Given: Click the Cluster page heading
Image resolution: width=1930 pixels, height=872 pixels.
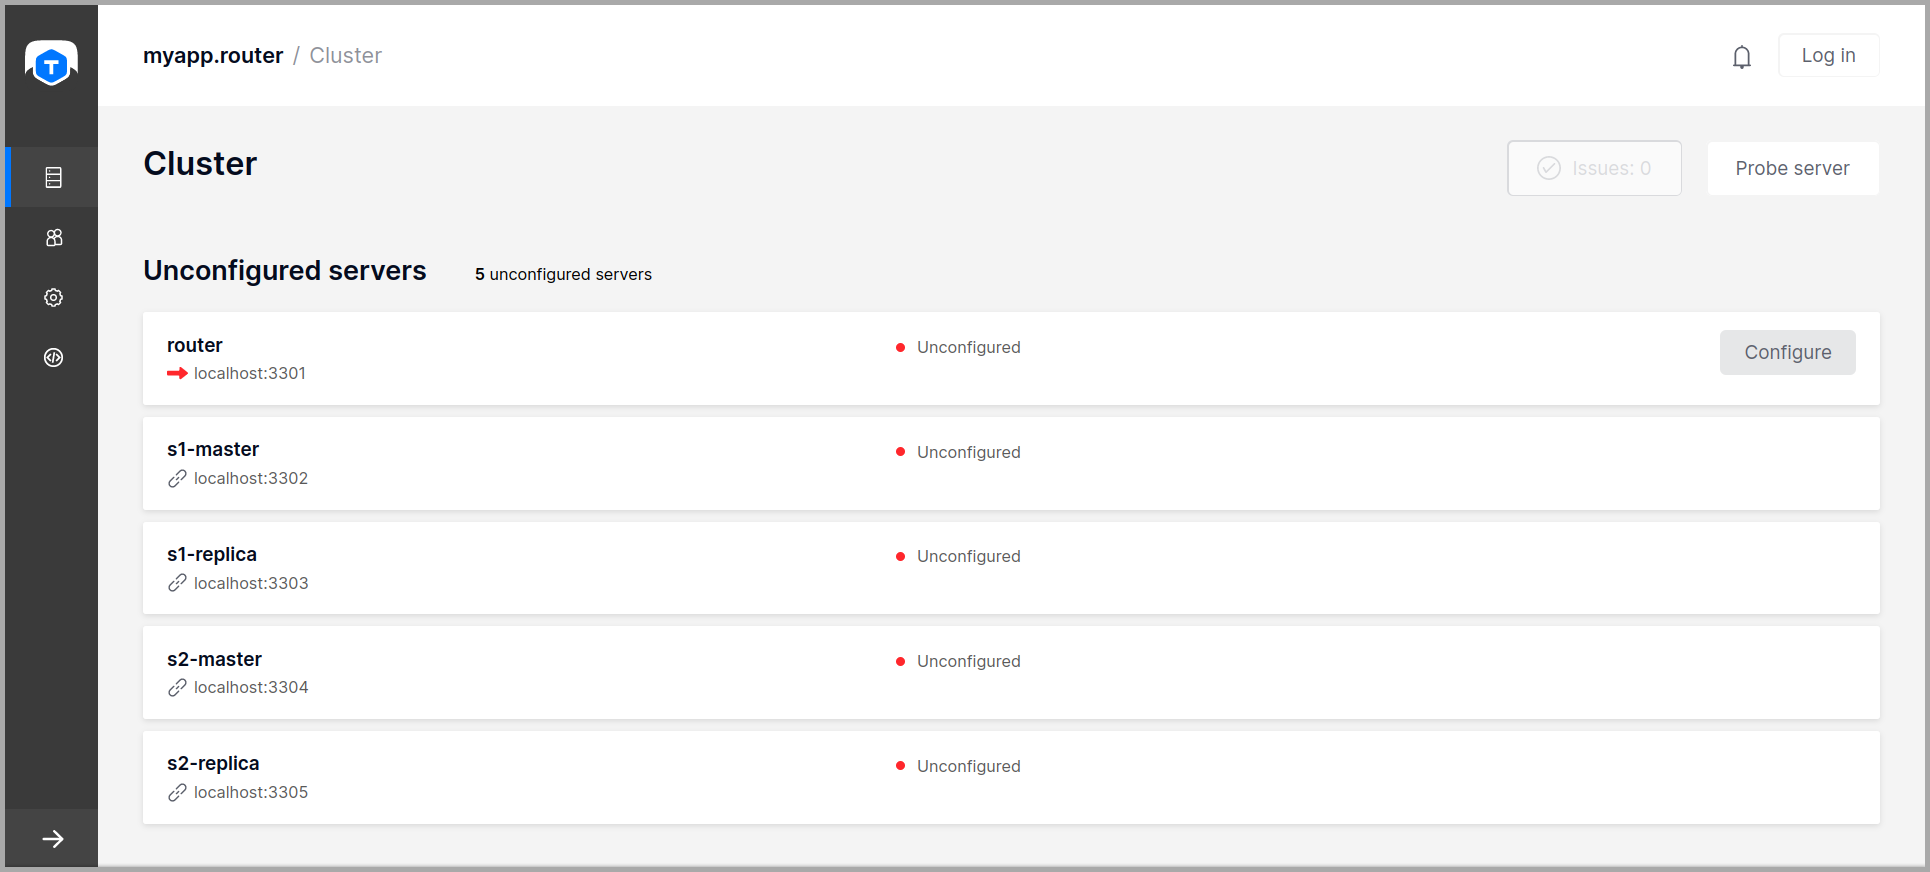Looking at the screenshot, I should 200,163.
